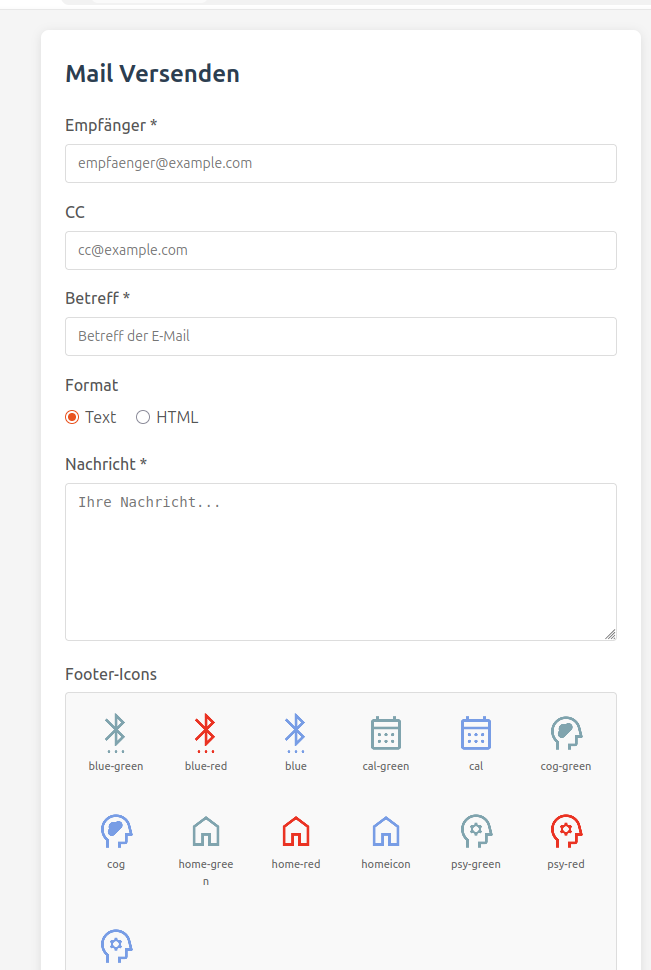The image size is (651, 970).
Task: Pick the plain blue Bluetooth icon
Action: click(x=296, y=733)
